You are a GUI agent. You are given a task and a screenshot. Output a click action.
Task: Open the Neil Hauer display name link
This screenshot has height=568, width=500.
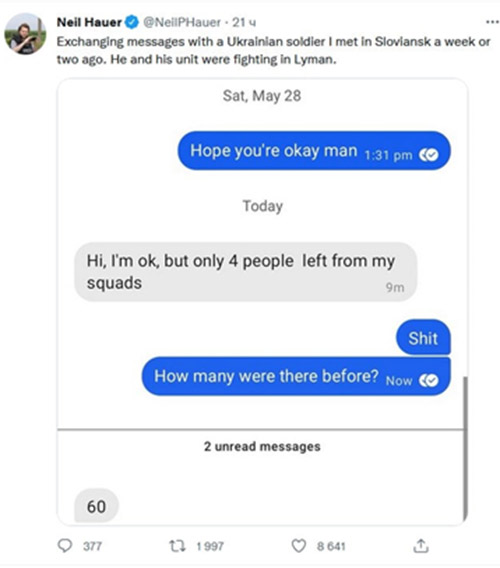(89, 22)
